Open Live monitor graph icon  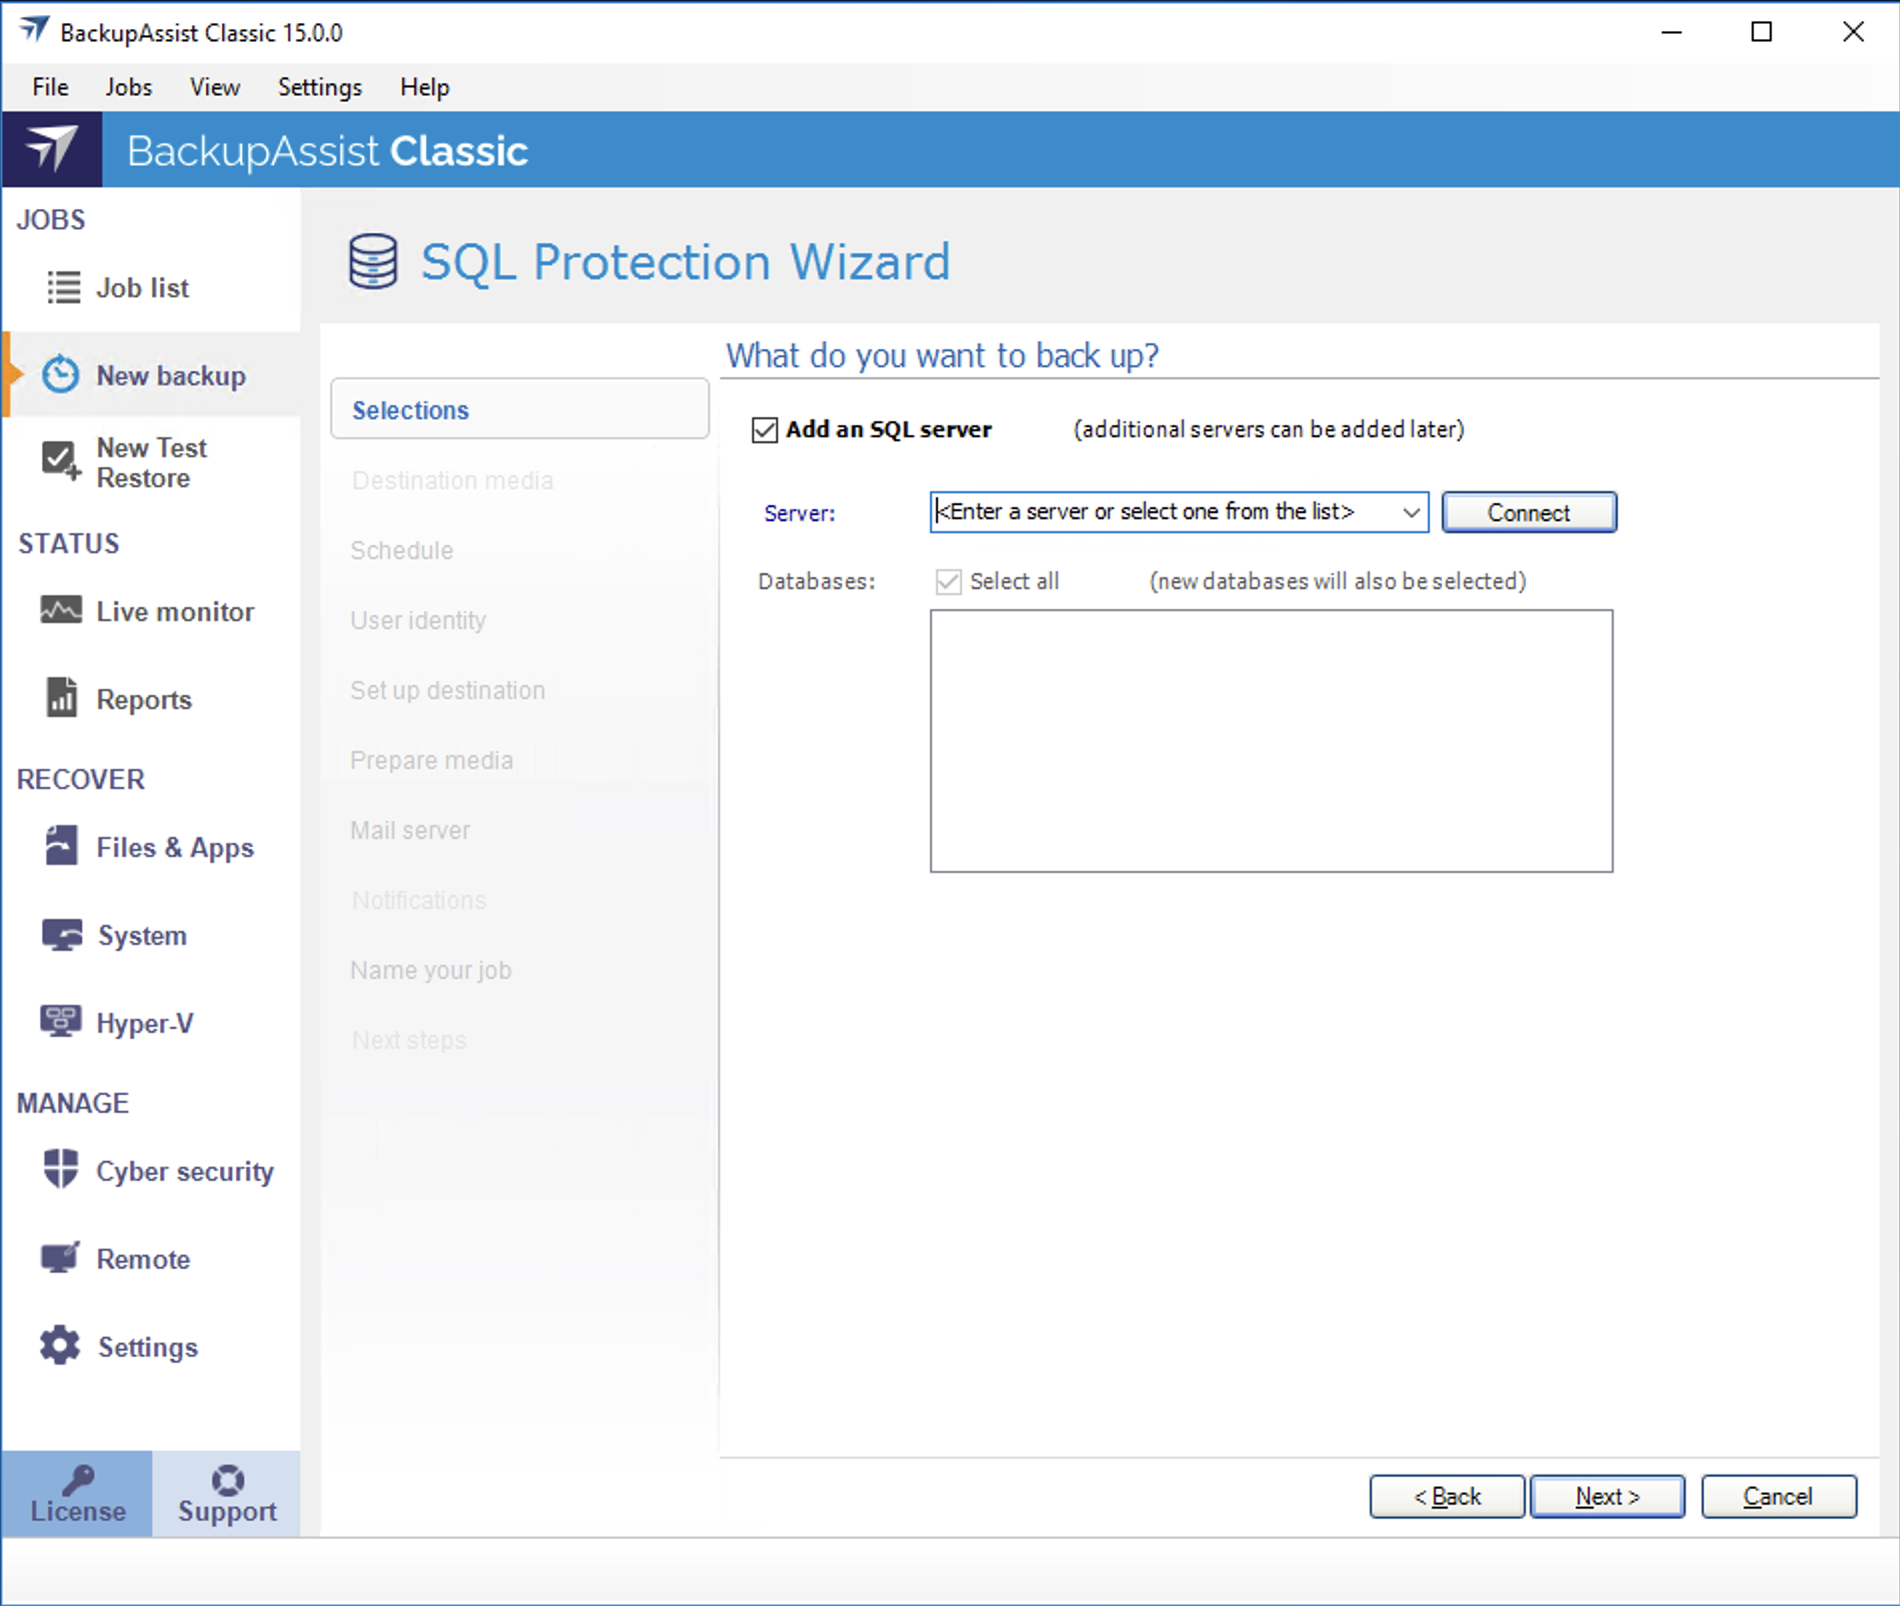point(60,610)
